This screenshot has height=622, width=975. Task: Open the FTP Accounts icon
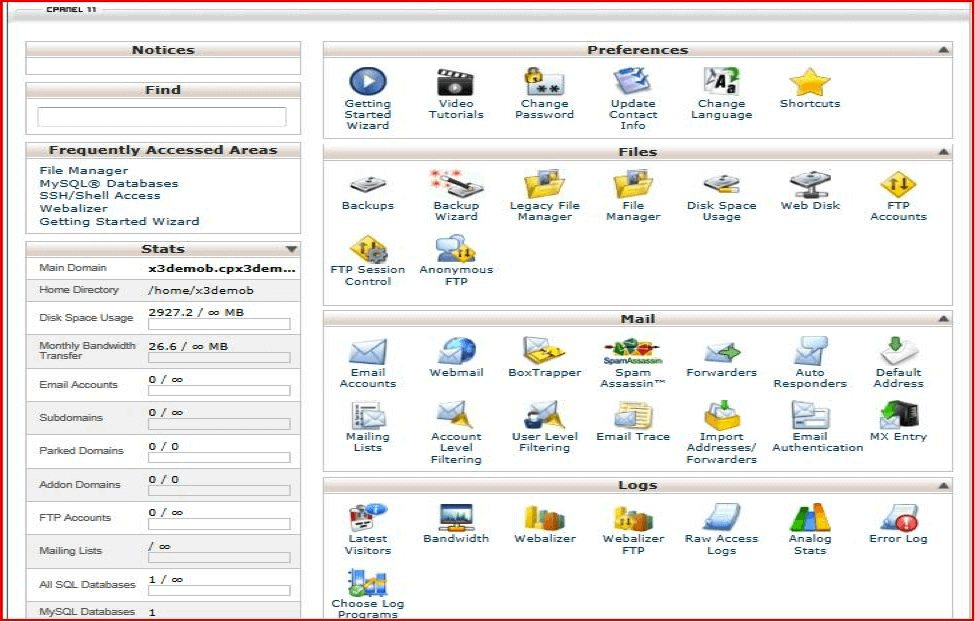tap(898, 183)
